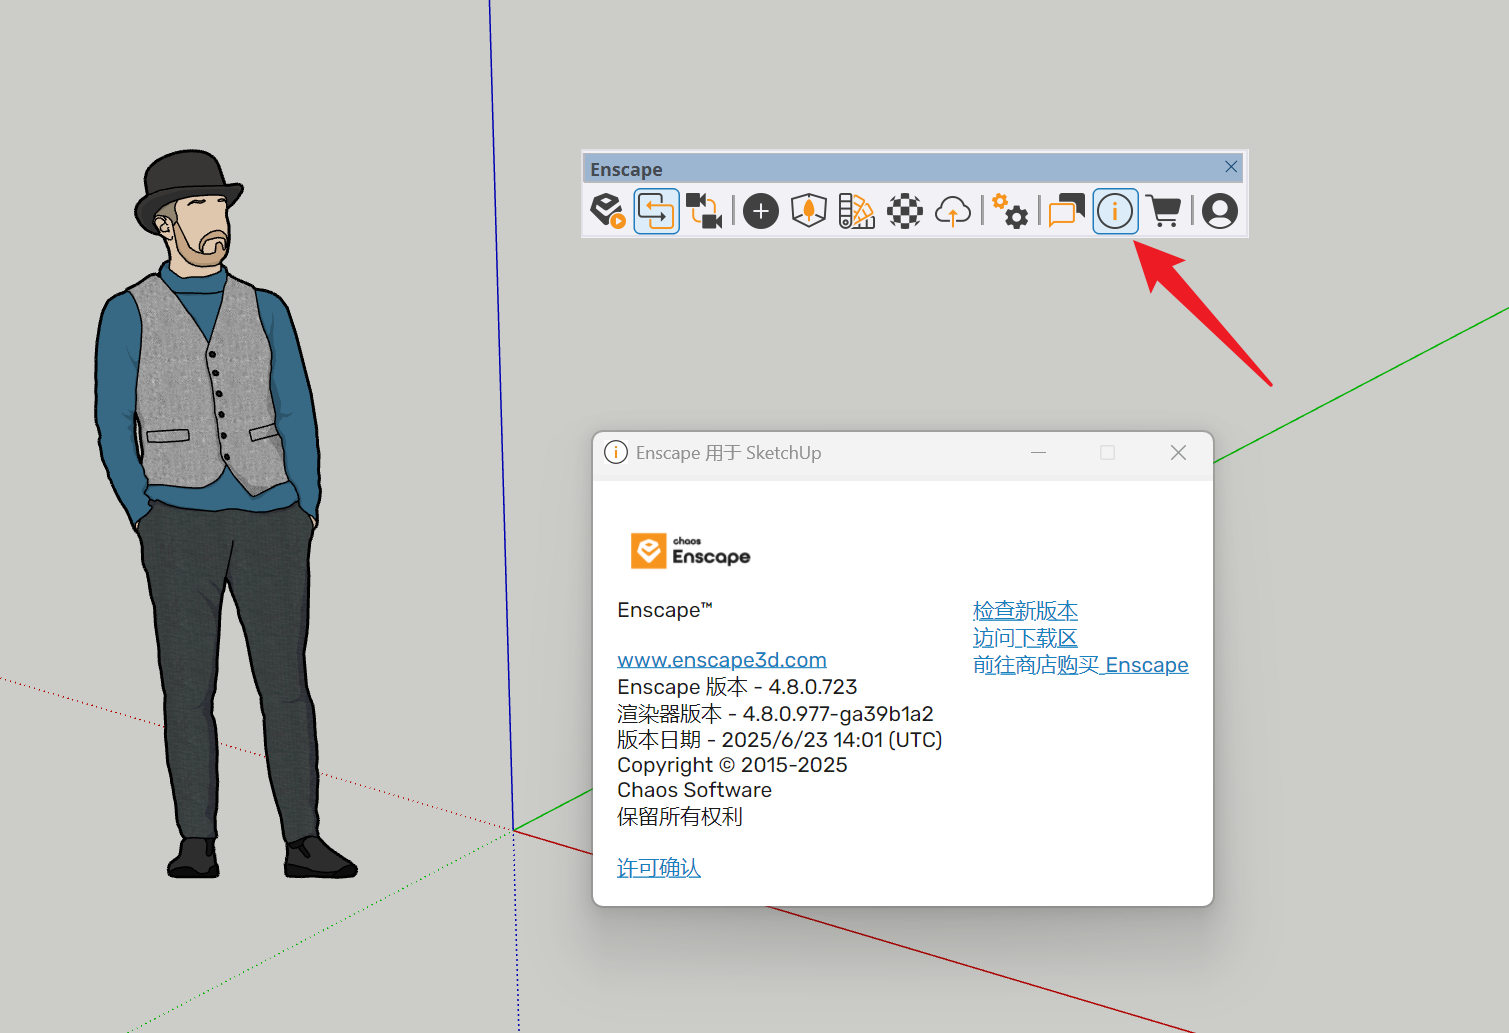This screenshot has width=1509, height=1033.
Task: Open the Enscape objects plus icon
Action: click(x=761, y=211)
